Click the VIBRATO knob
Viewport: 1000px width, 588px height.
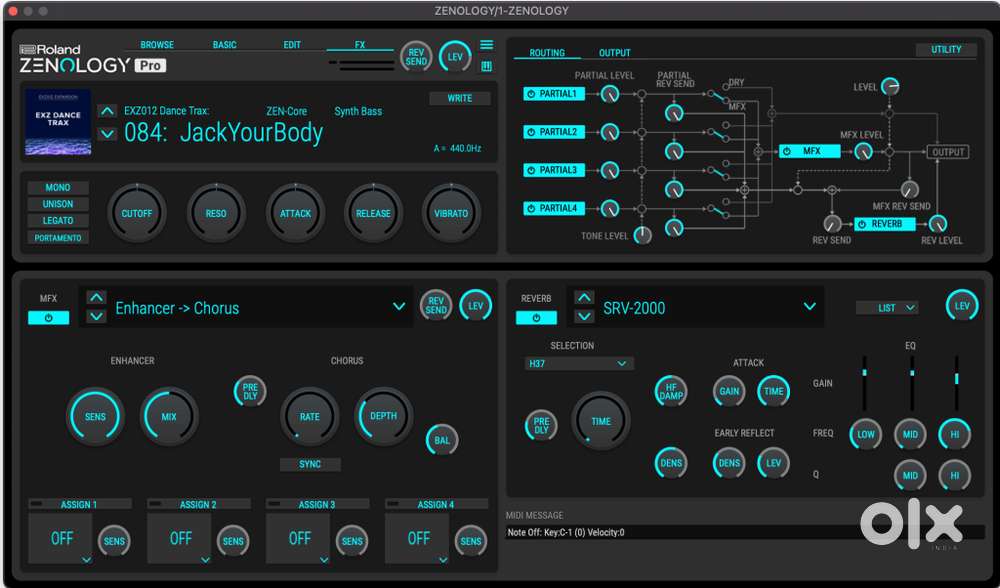[451, 213]
